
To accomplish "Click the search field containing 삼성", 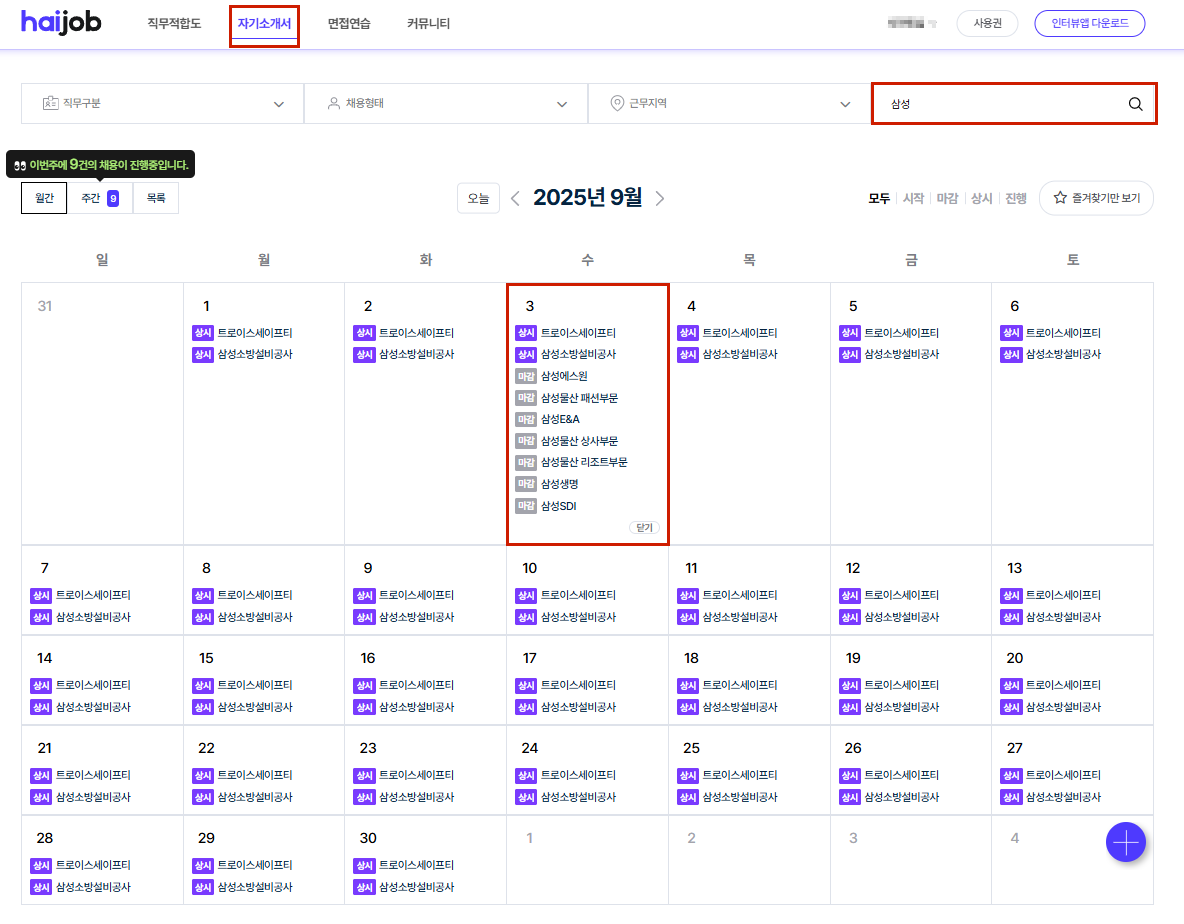I will click(x=1000, y=104).
